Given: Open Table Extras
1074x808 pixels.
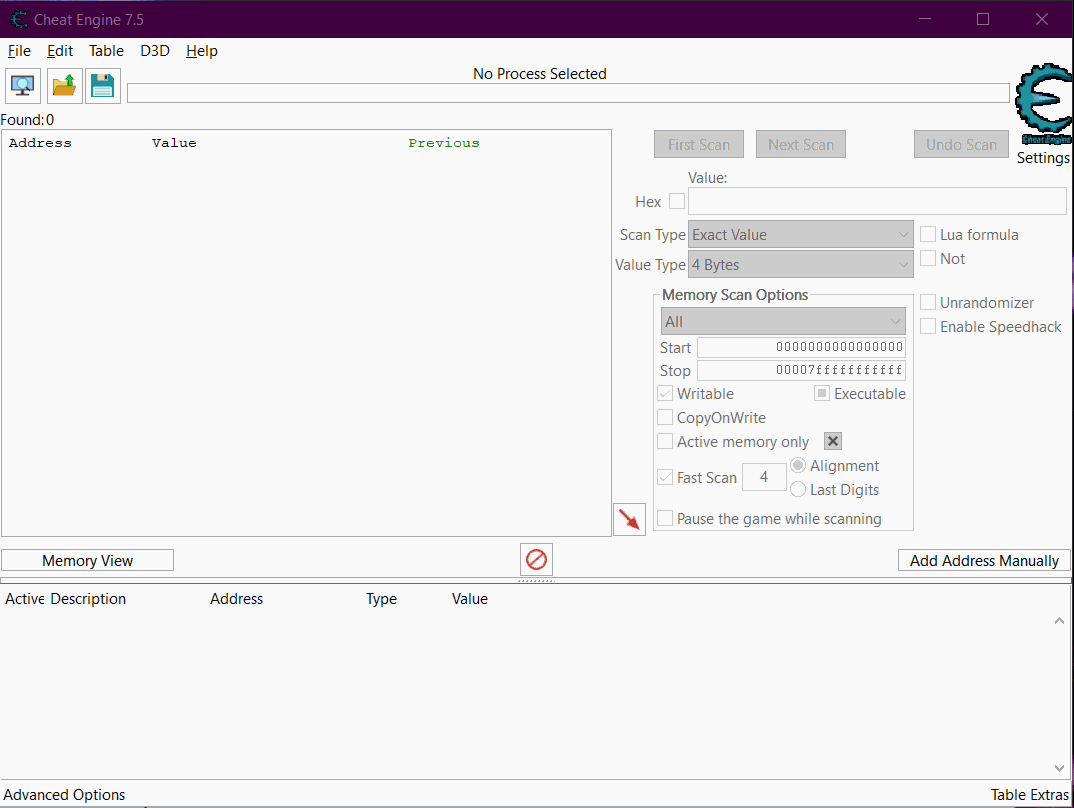Looking at the screenshot, I should tap(1029, 795).
